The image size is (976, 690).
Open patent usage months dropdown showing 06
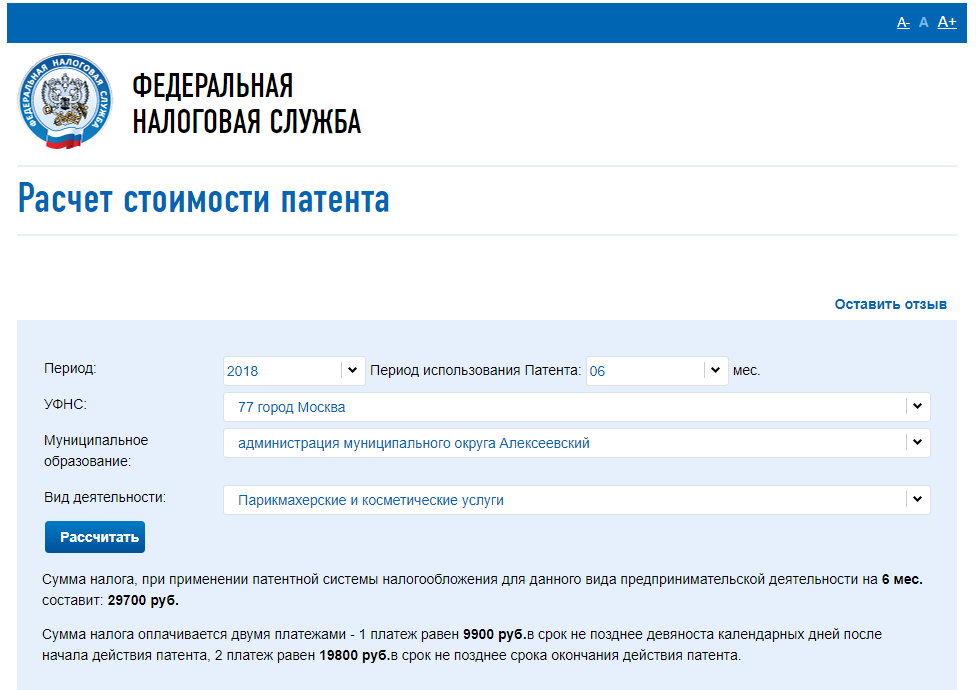tap(657, 371)
